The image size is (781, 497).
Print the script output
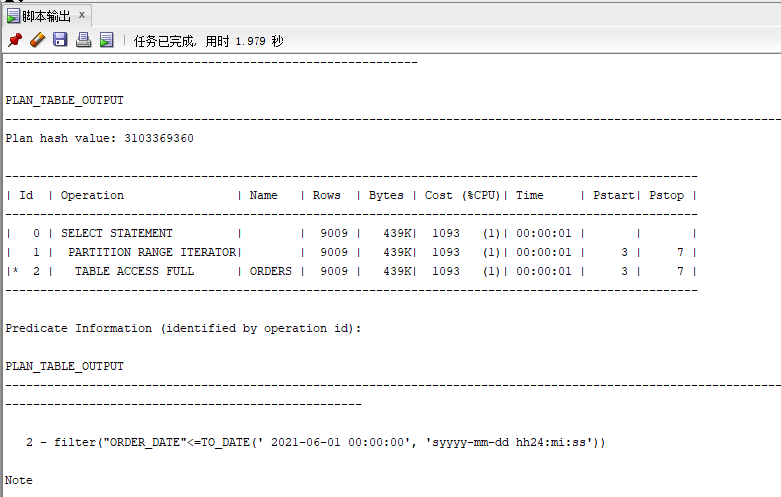[x=83, y=40]
